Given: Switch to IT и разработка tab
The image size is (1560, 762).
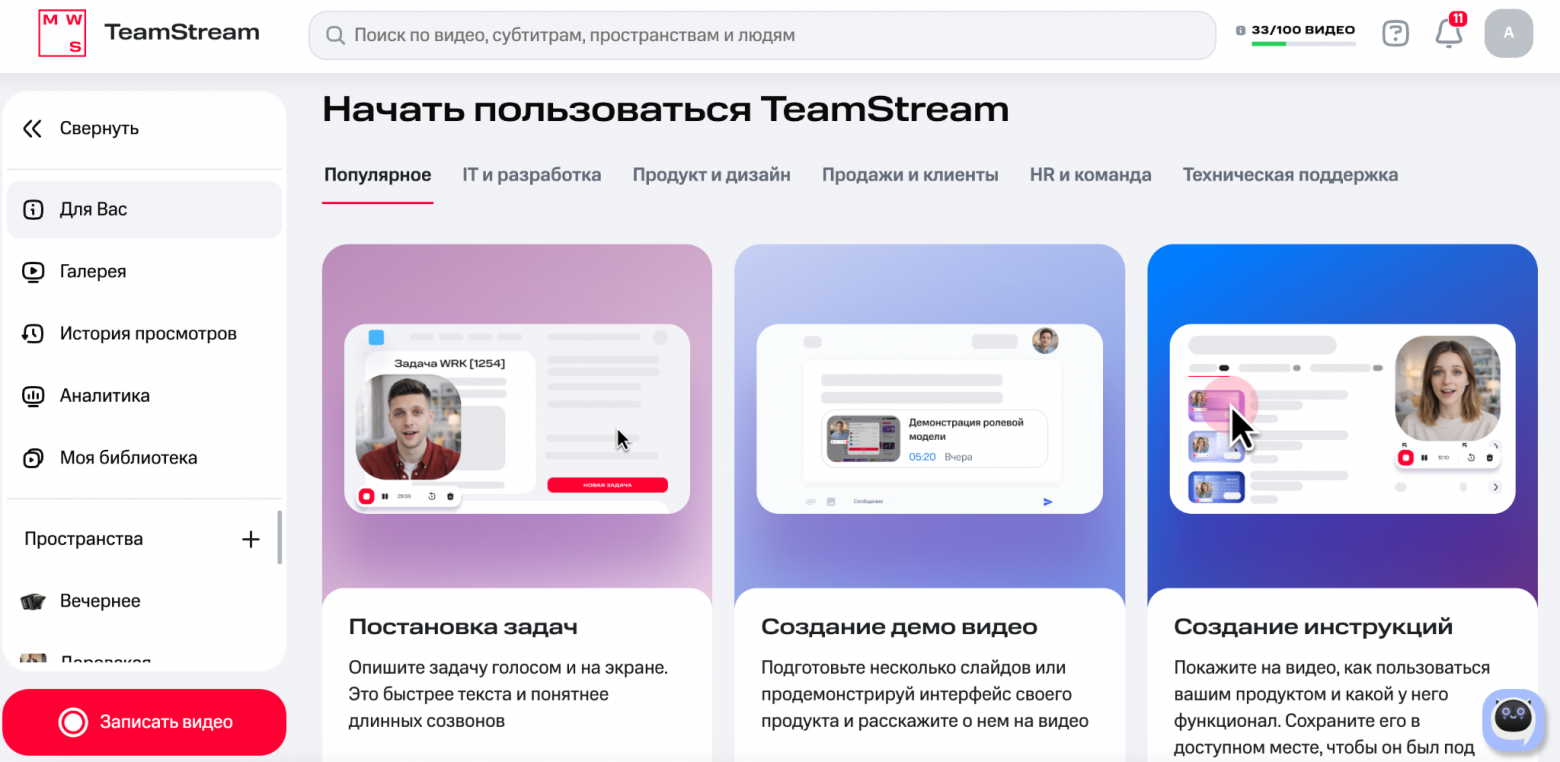Looking at the screenshot, I should click(532, 175).
